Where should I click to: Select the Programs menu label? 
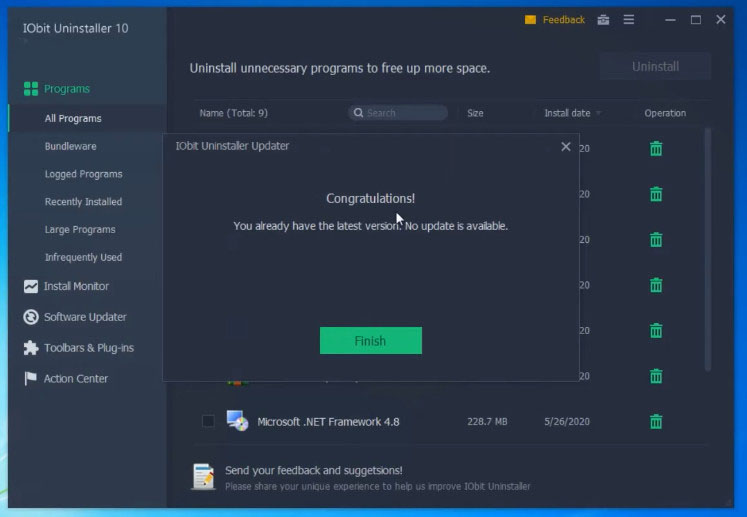click(67, 89)
